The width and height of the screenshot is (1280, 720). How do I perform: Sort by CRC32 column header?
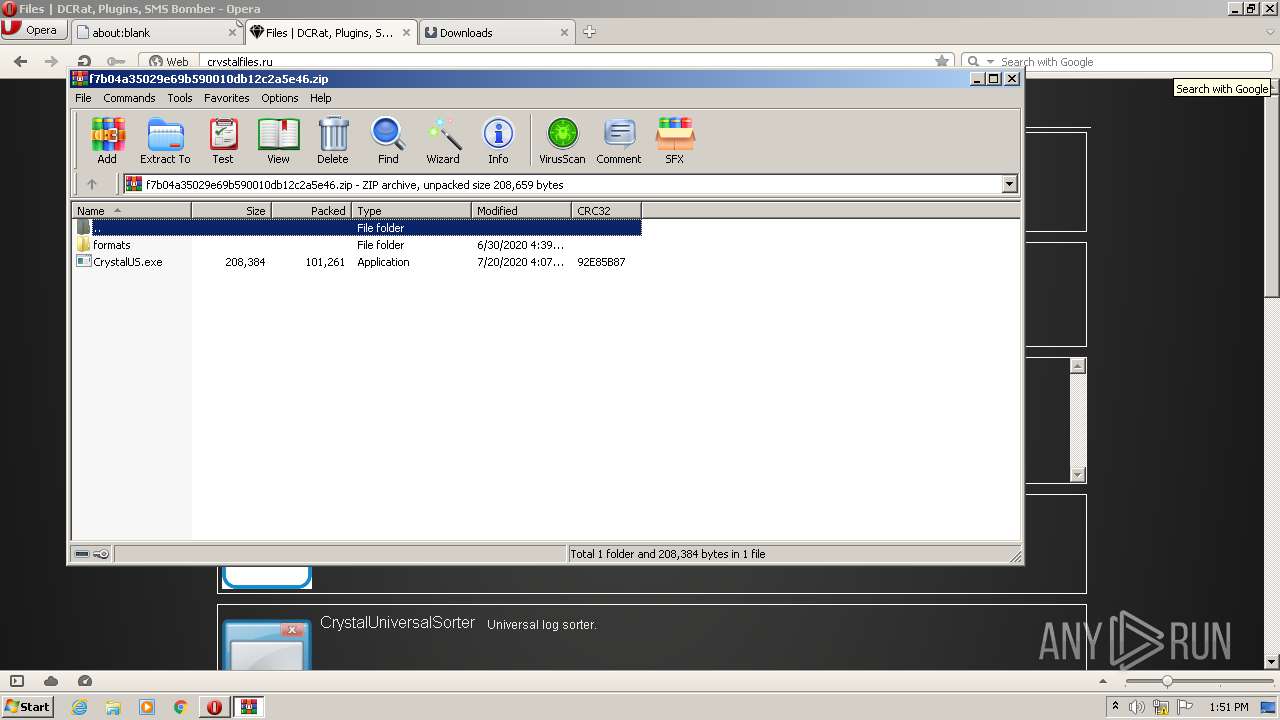tap(606, 210)
